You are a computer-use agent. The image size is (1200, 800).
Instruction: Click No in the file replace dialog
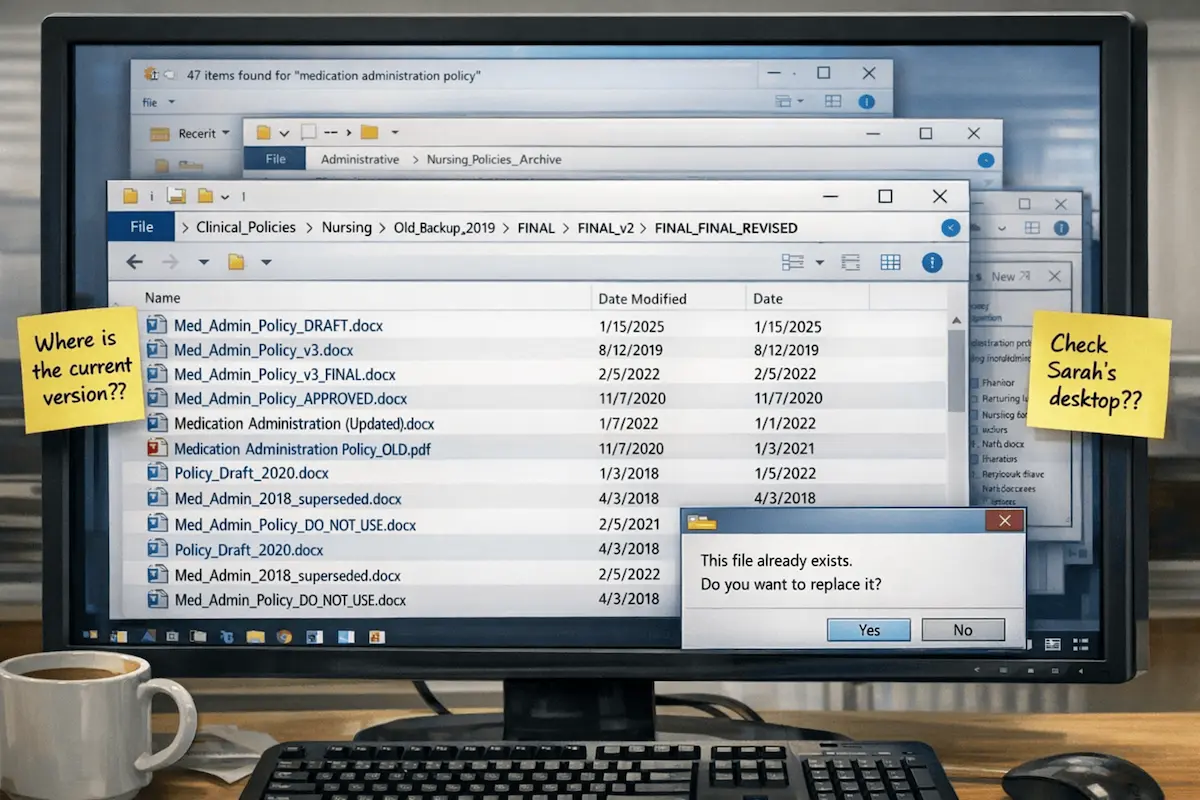click(x=962, y=629)
